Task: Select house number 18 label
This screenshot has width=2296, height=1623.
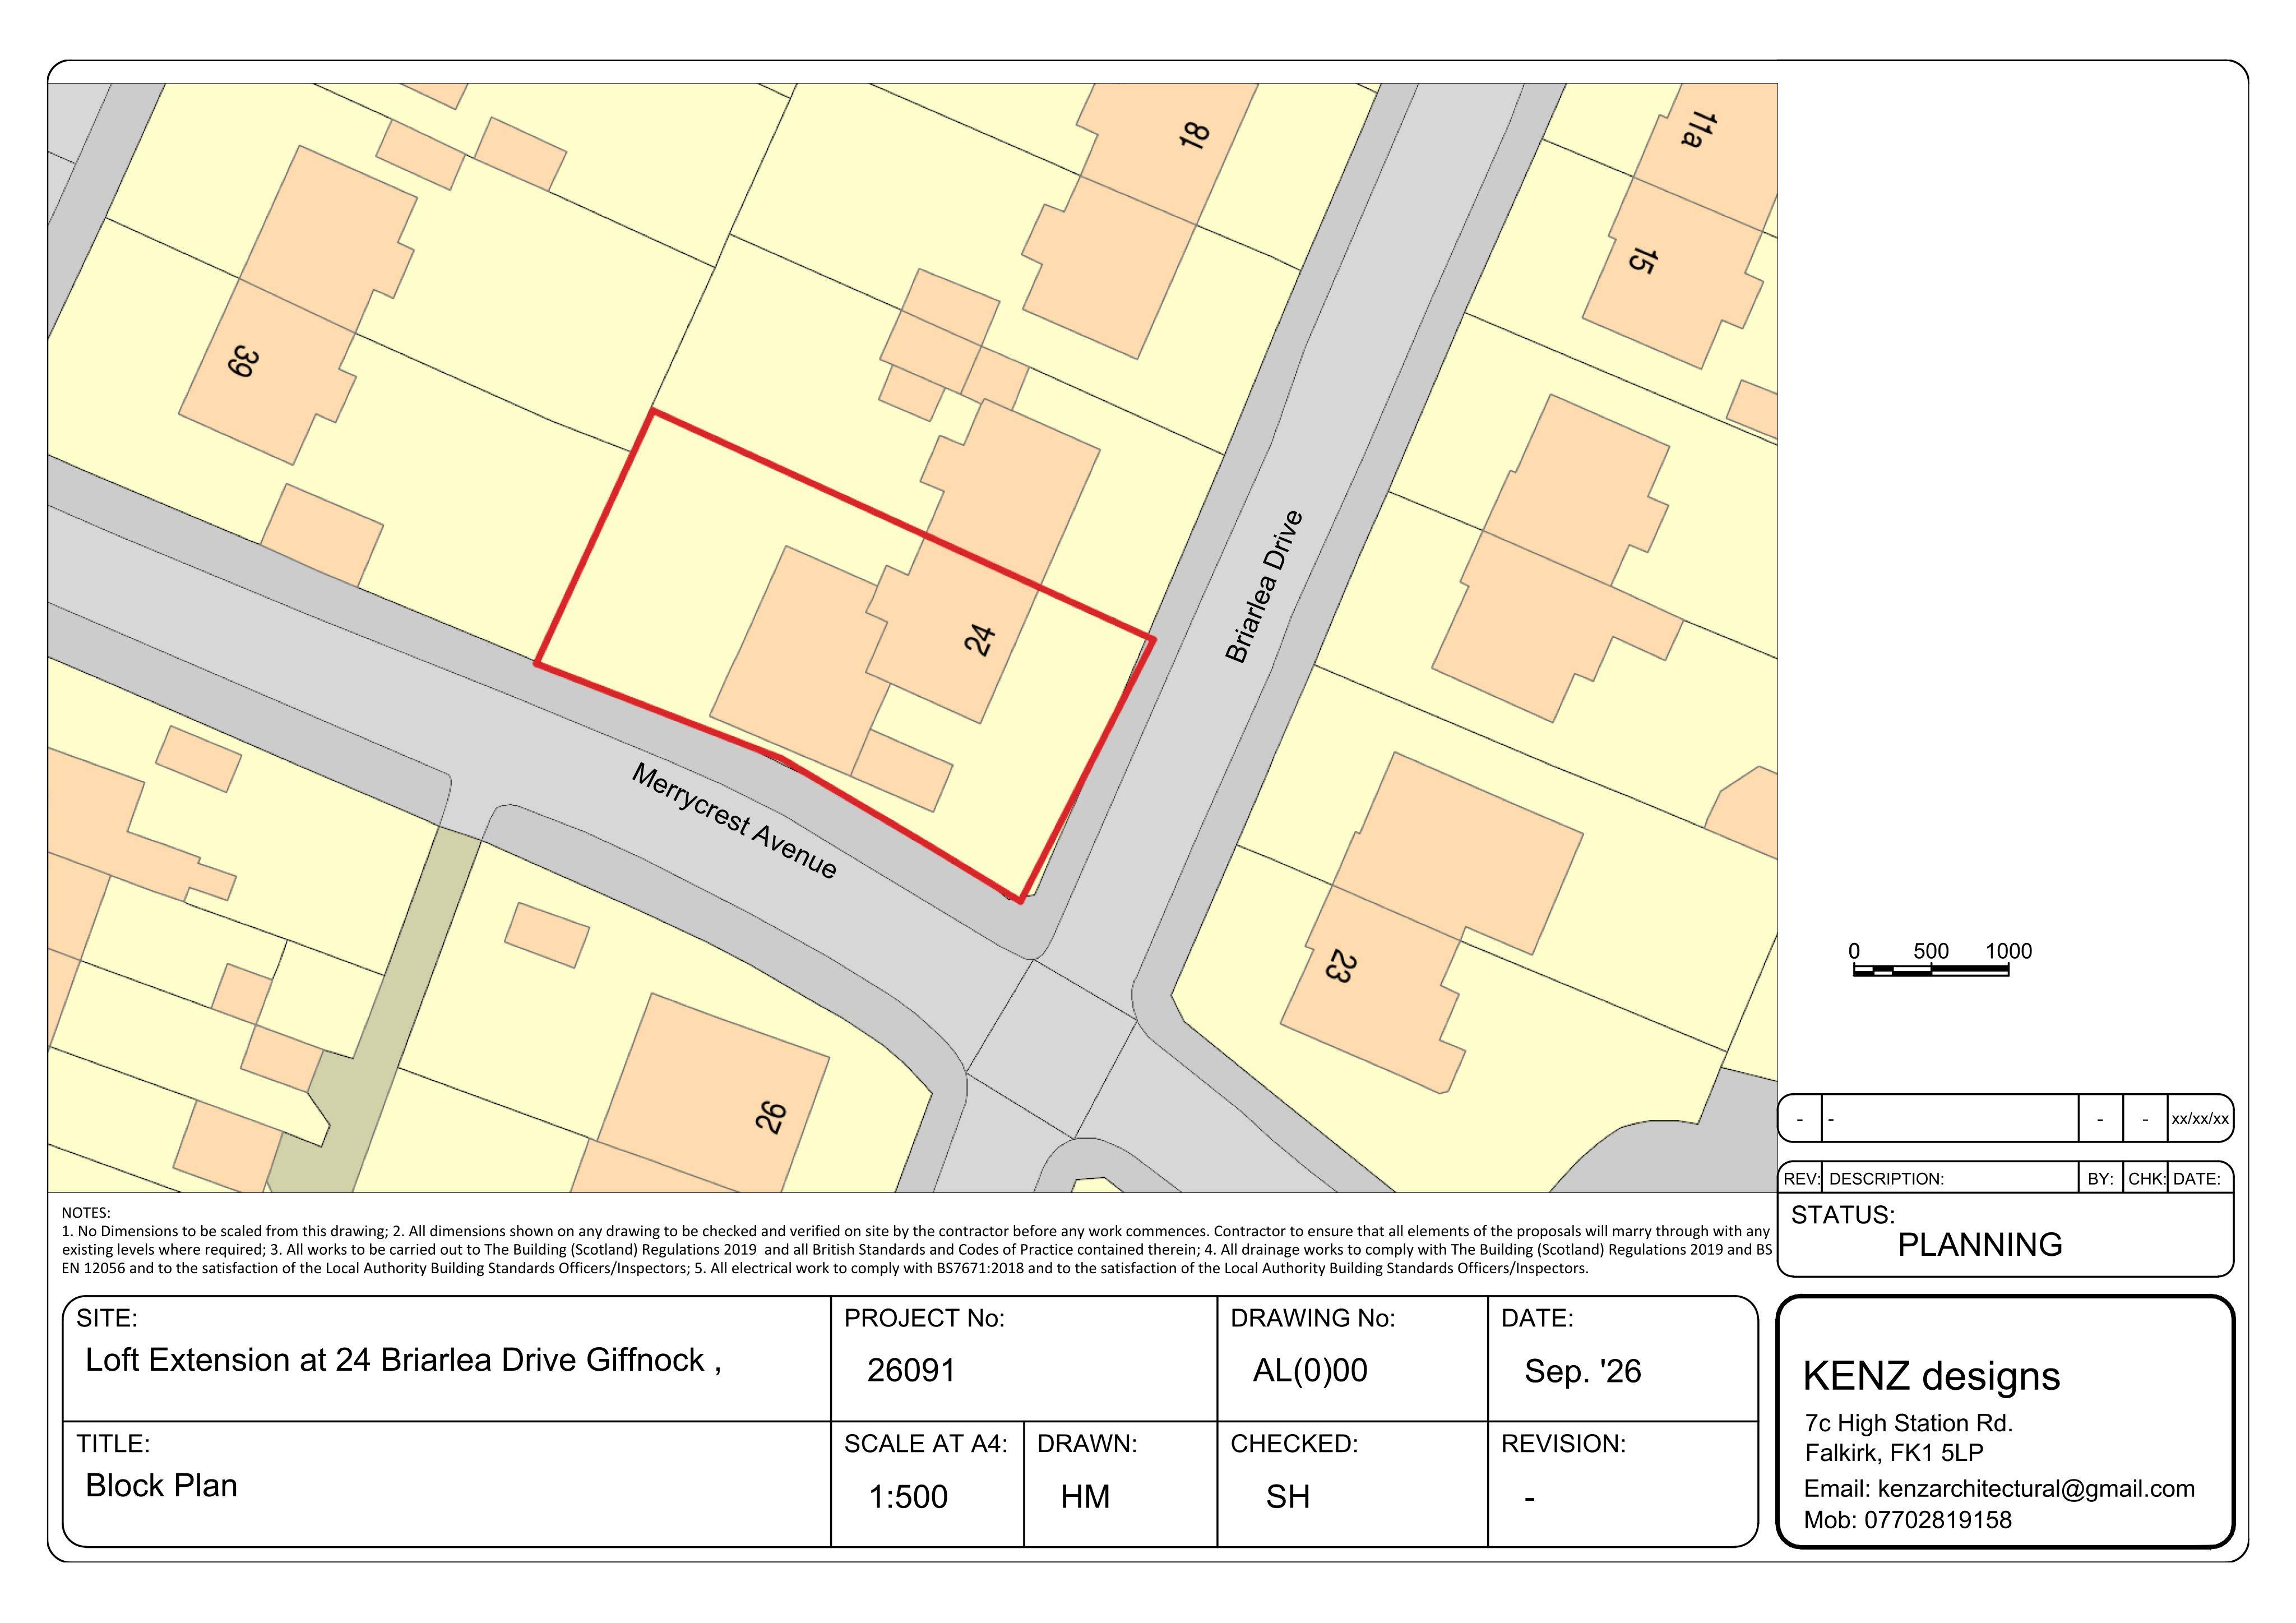Action: tap(1194, 134)
